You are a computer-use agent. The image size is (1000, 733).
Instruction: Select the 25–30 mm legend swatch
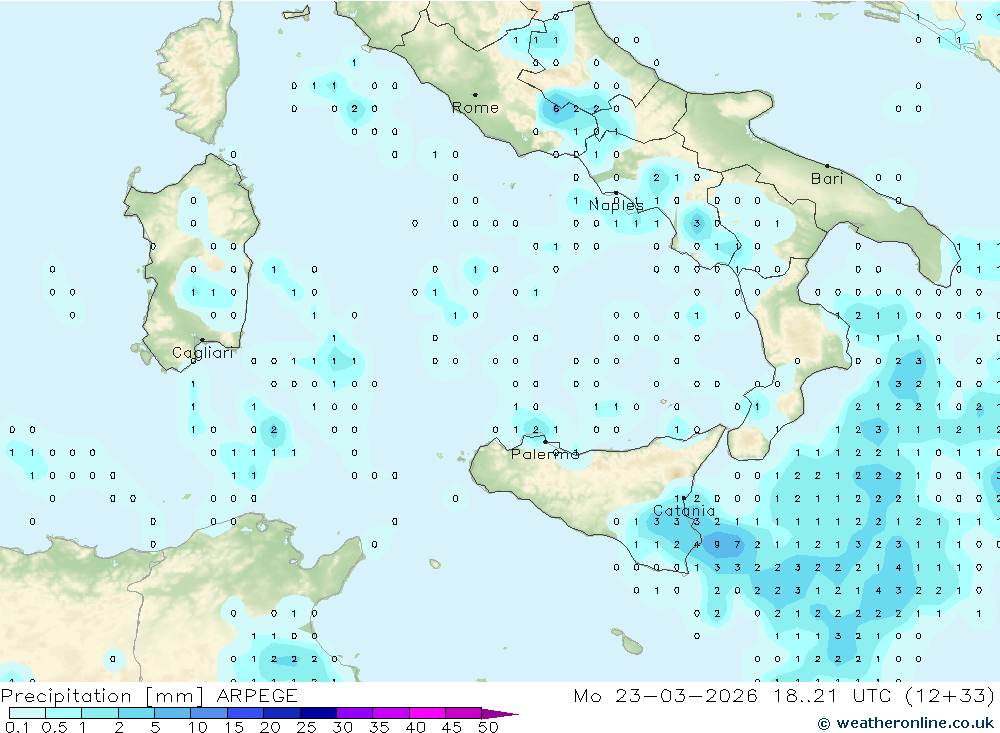pos(318,713)
